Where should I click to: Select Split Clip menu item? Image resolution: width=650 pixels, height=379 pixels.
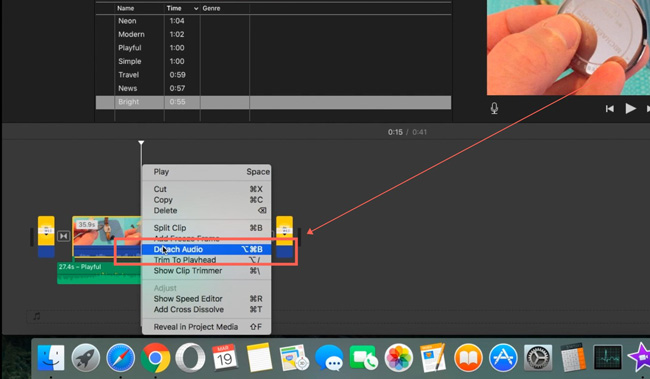coord(206,228)
